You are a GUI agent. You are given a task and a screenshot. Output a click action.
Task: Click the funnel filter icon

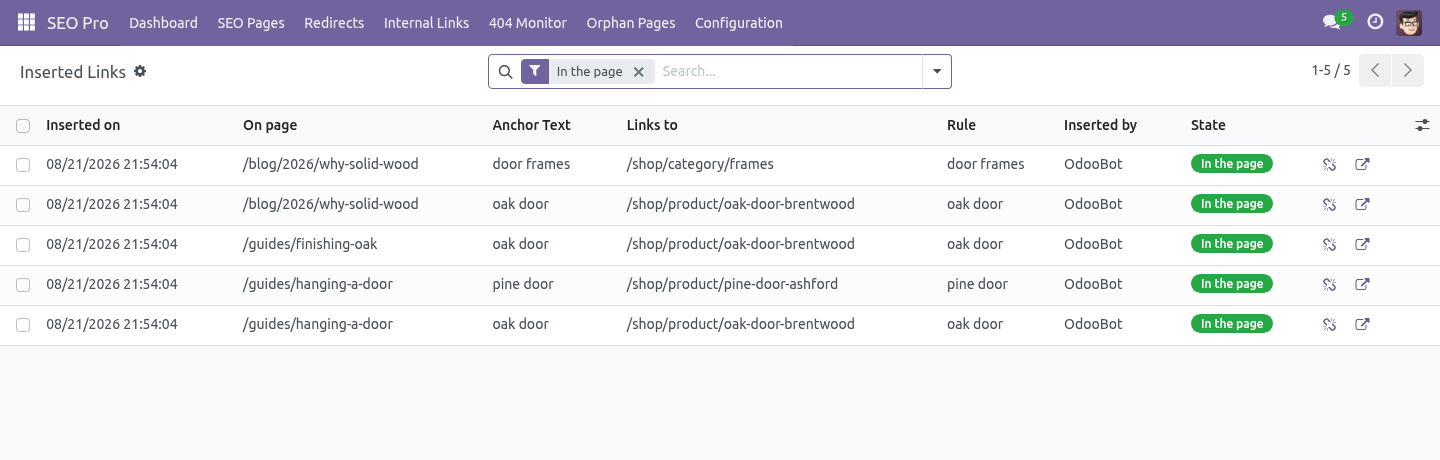pyautogui.click(x=535, y=71)
